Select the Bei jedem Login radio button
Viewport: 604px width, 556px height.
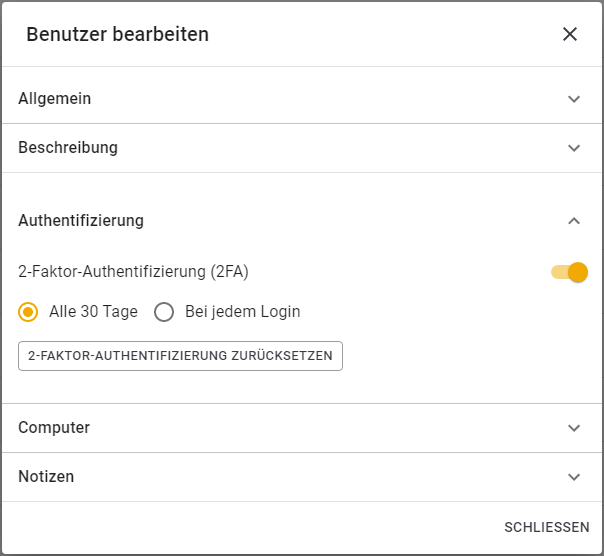[164, 312]
